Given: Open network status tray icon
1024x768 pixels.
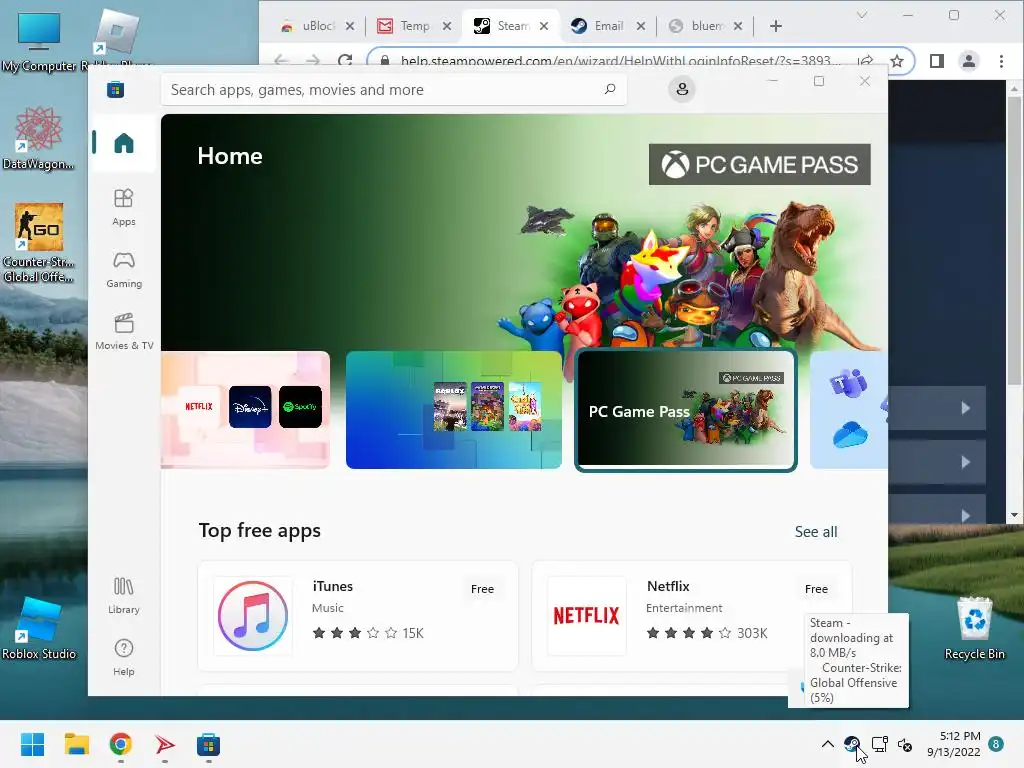Looking at the screenshot, I should click(x=880, y=744).
